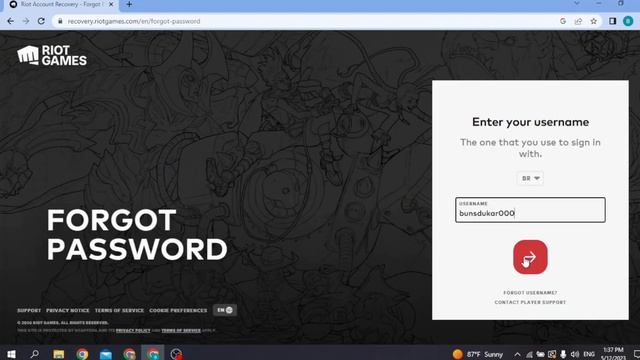Open the reCAPTCHA Terms of Service link
Screen dimensions: 640x360
point(181,330)
